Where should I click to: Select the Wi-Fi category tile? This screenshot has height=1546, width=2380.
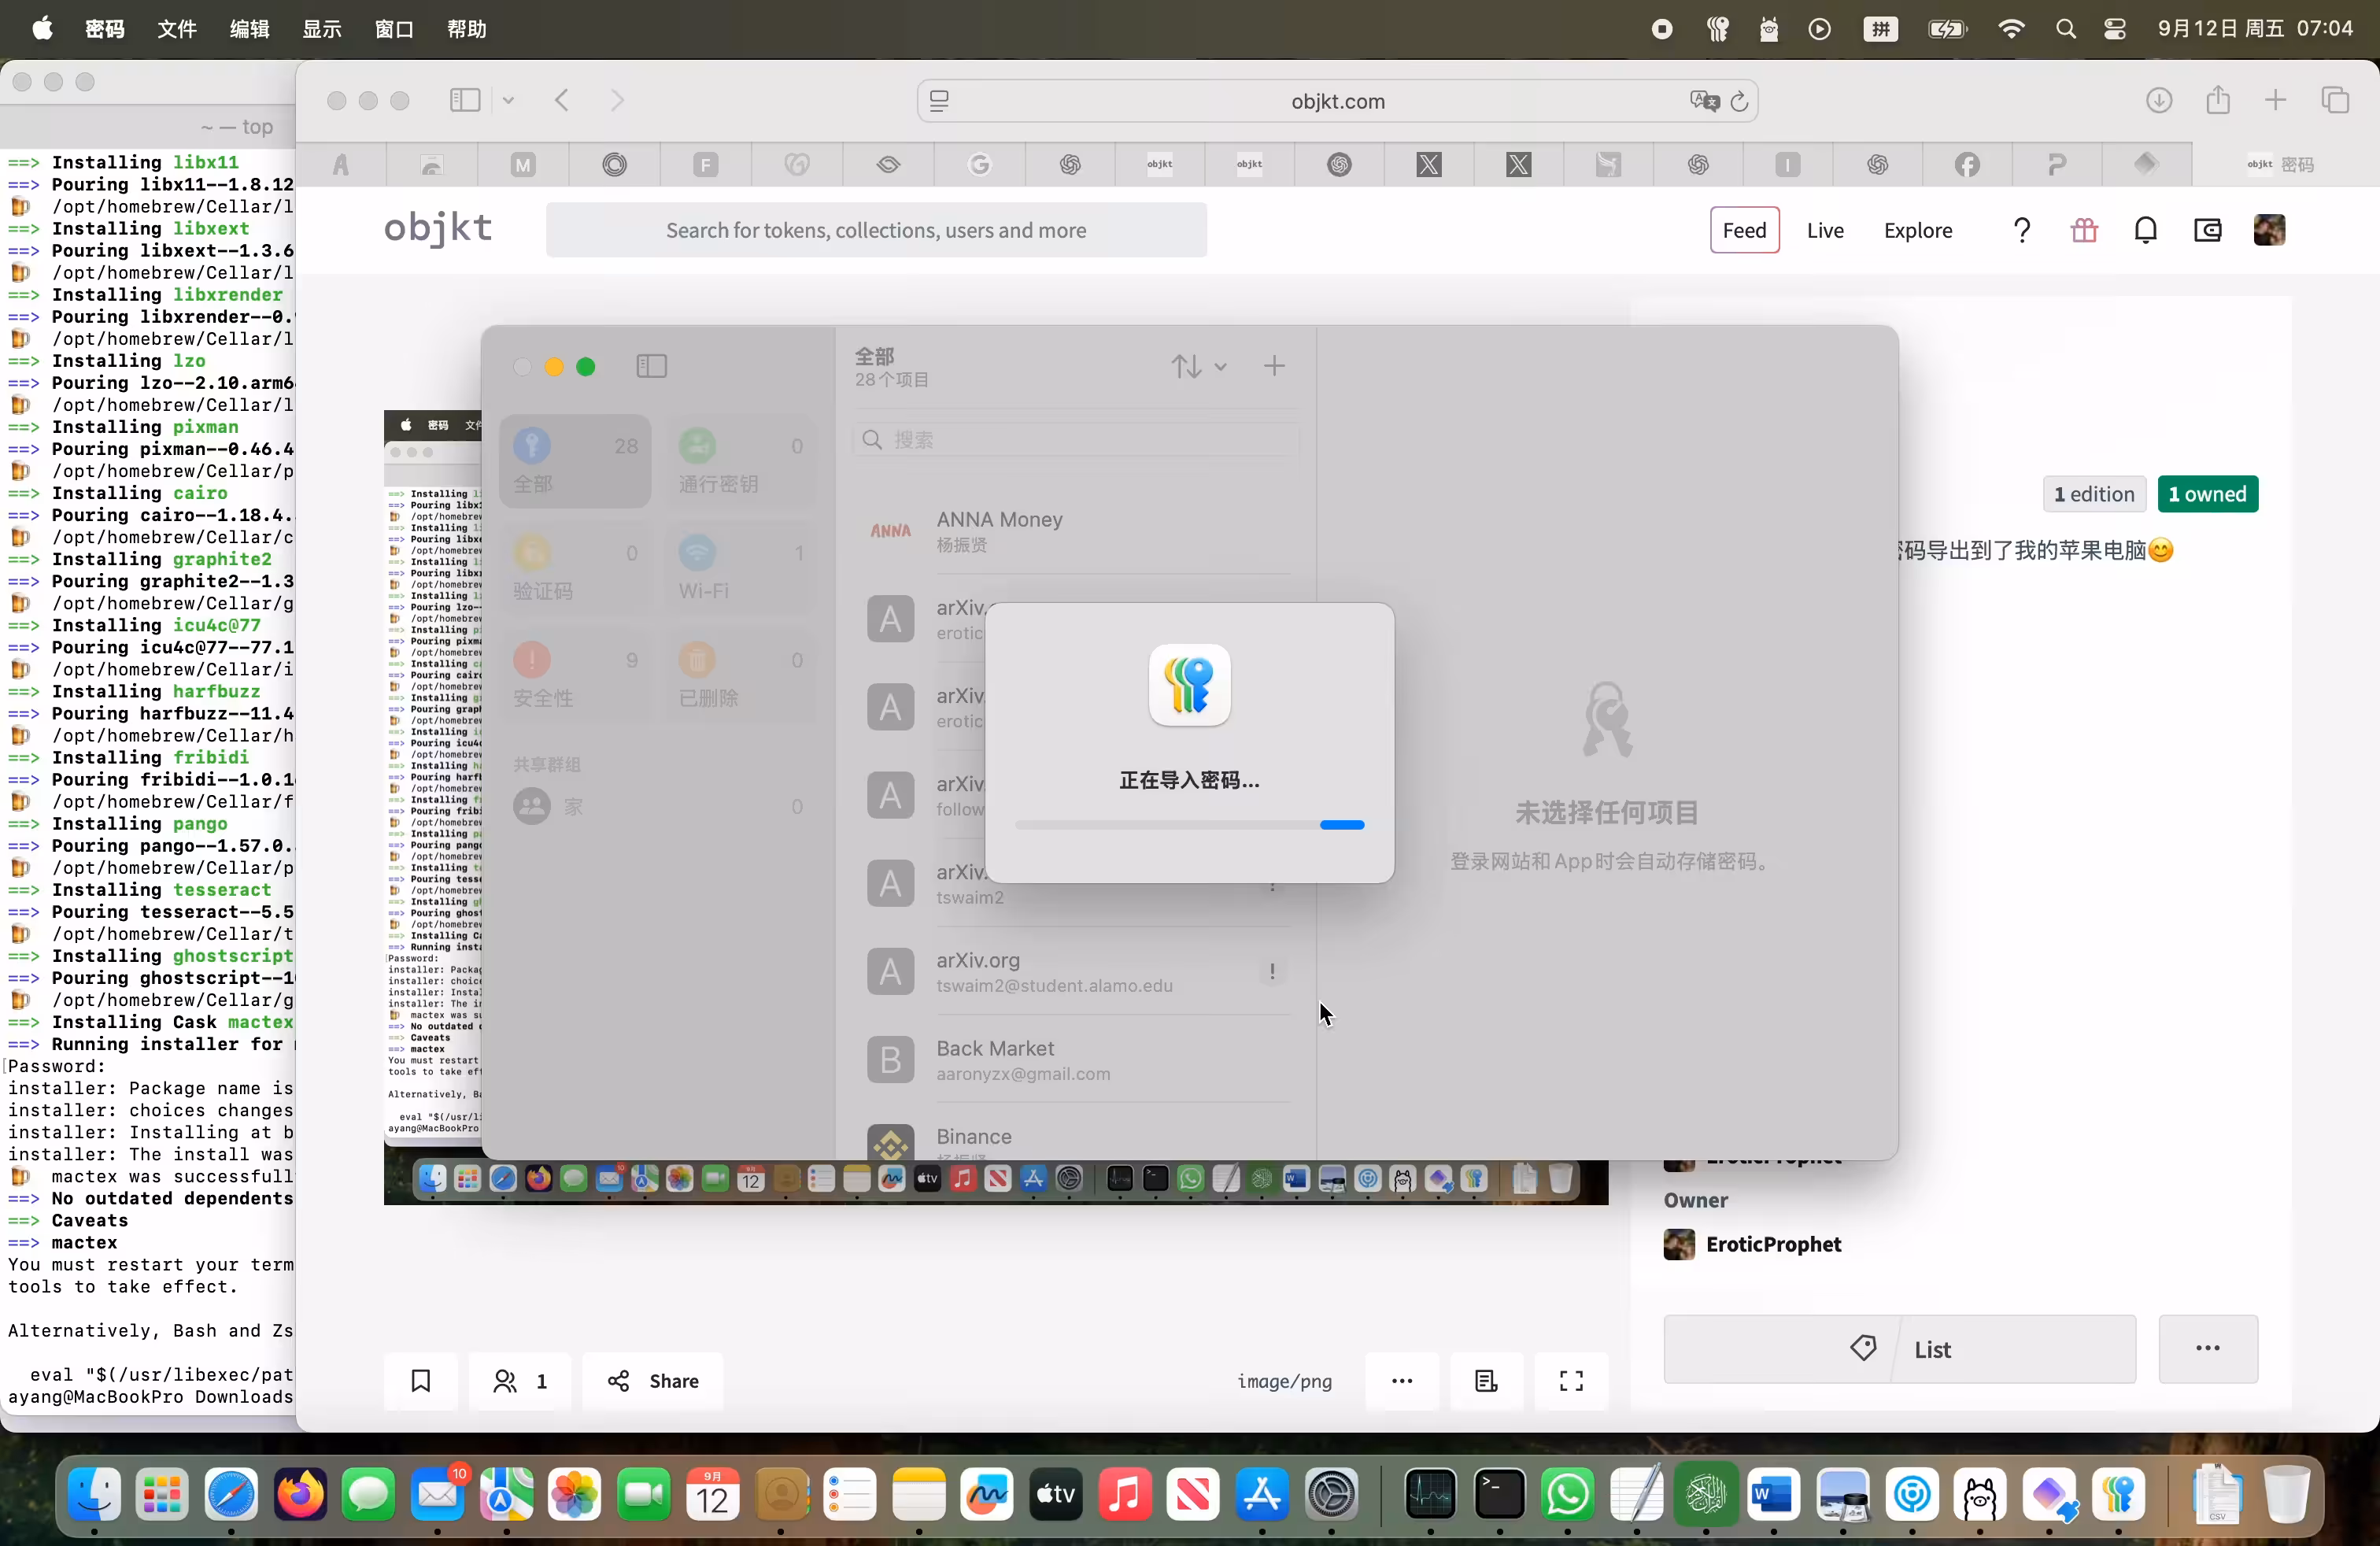click(x=741, y=568)
